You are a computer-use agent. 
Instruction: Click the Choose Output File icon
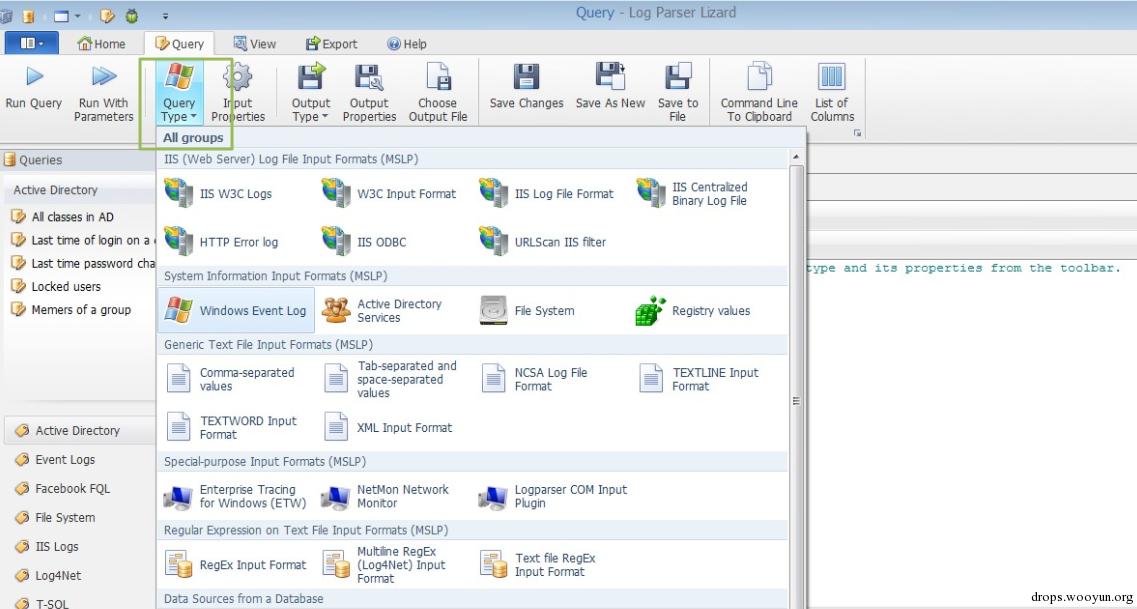tap(437, 78)
